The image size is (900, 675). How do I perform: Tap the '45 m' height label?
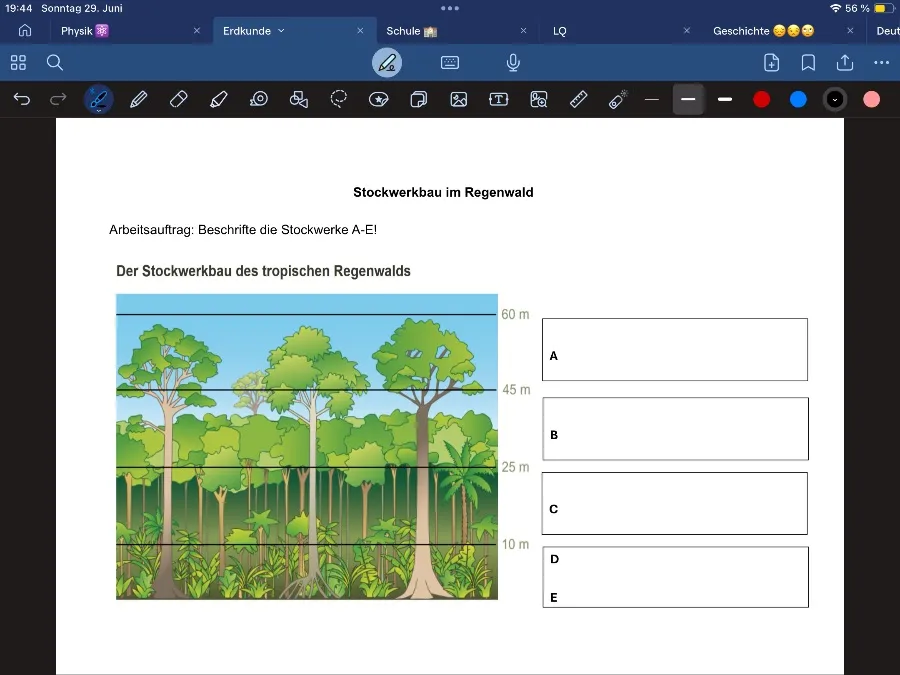tap(516, 390)
